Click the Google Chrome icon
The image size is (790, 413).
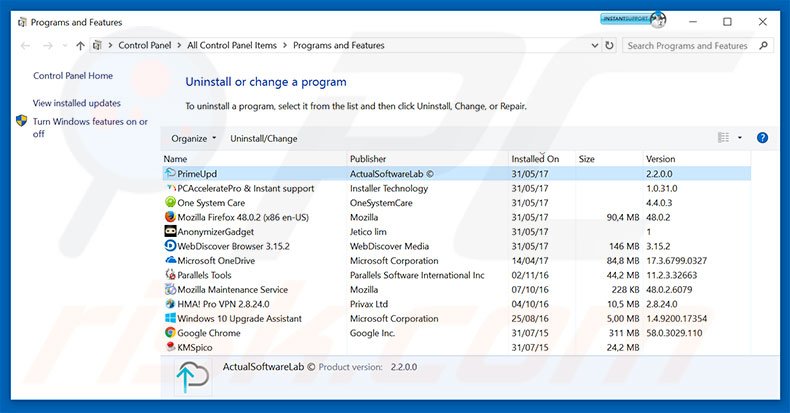click(170, 333)
